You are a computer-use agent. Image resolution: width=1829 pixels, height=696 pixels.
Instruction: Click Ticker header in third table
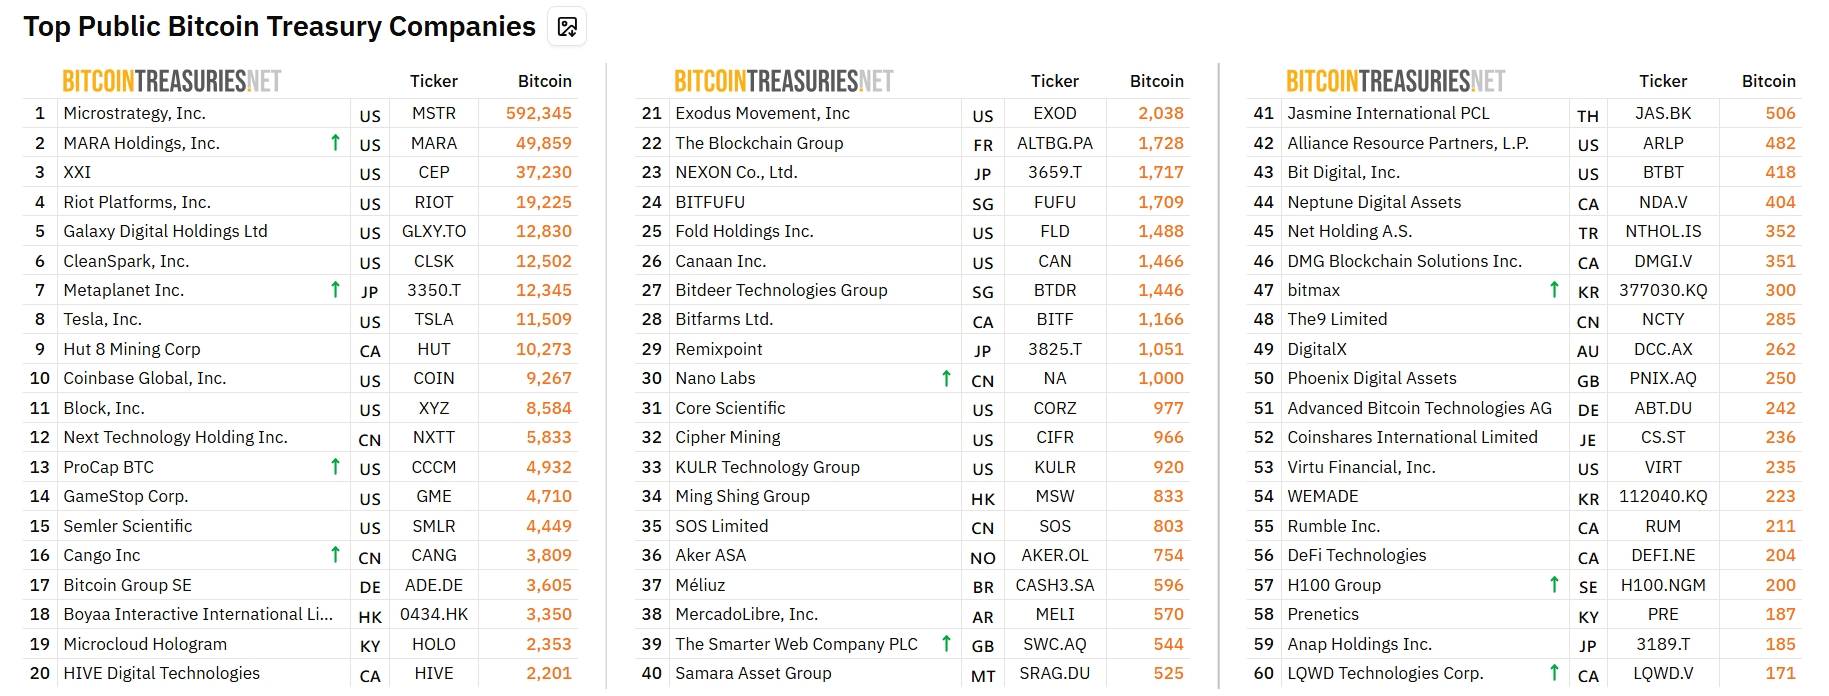1663,81
